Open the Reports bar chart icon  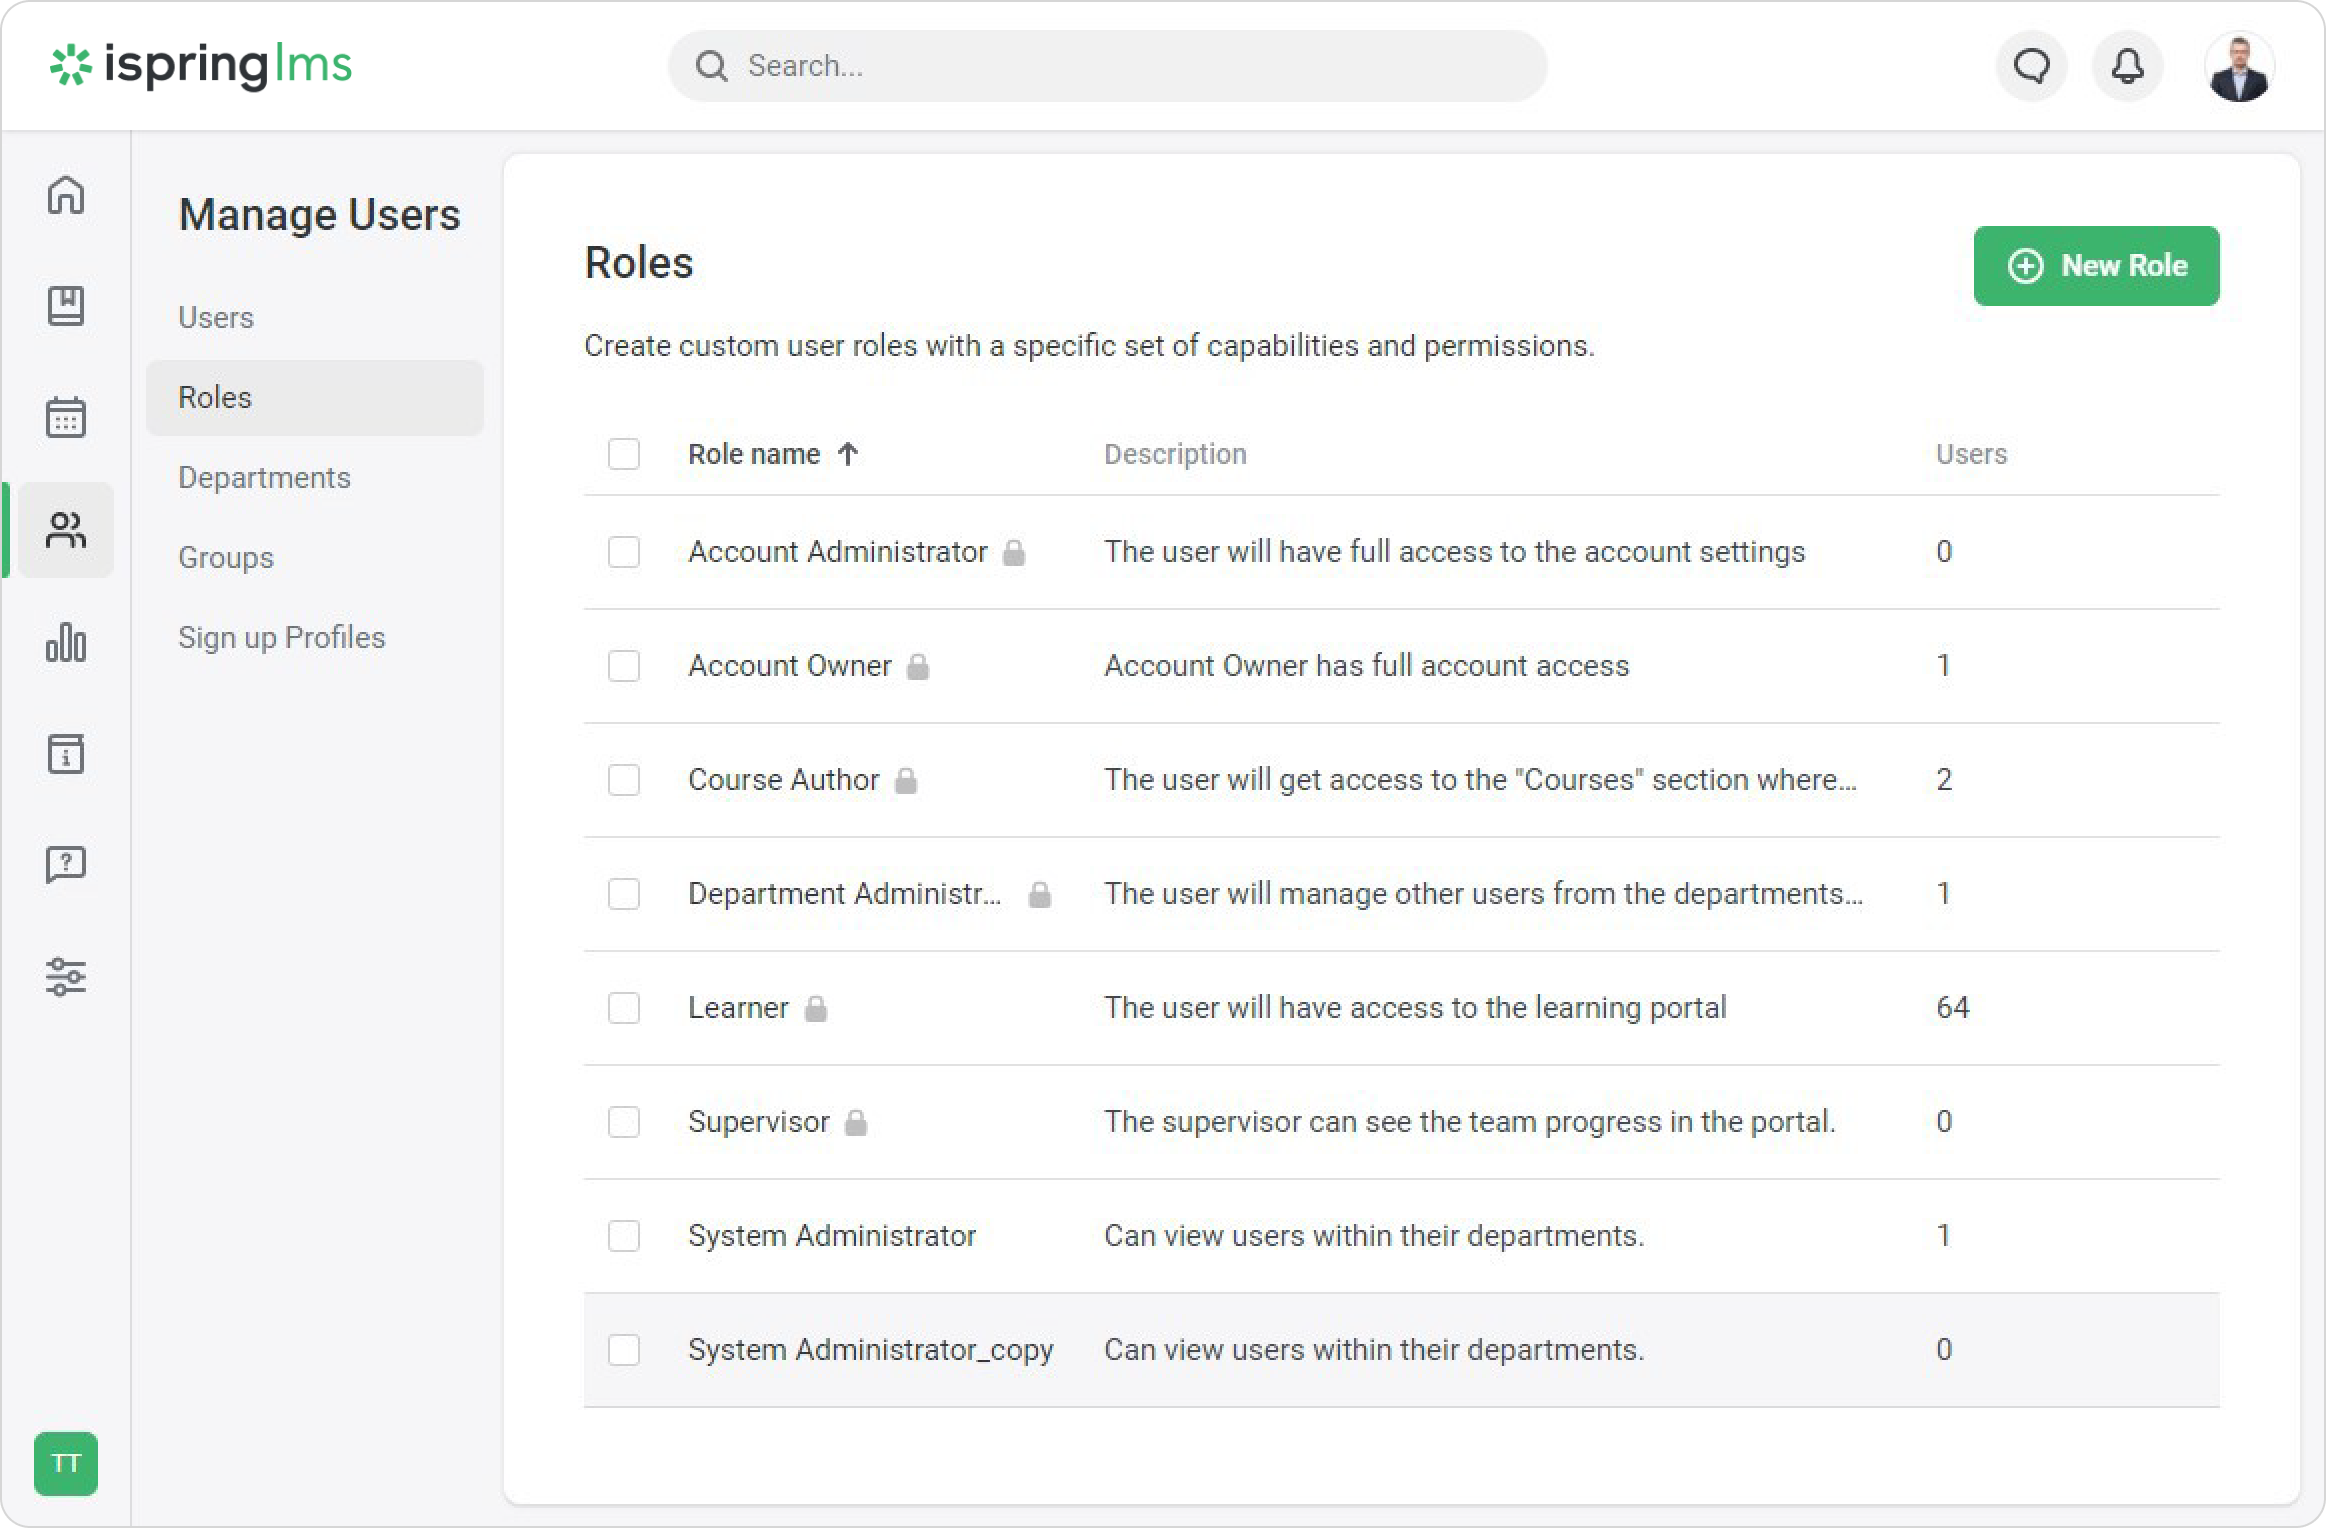pos(66,642)
